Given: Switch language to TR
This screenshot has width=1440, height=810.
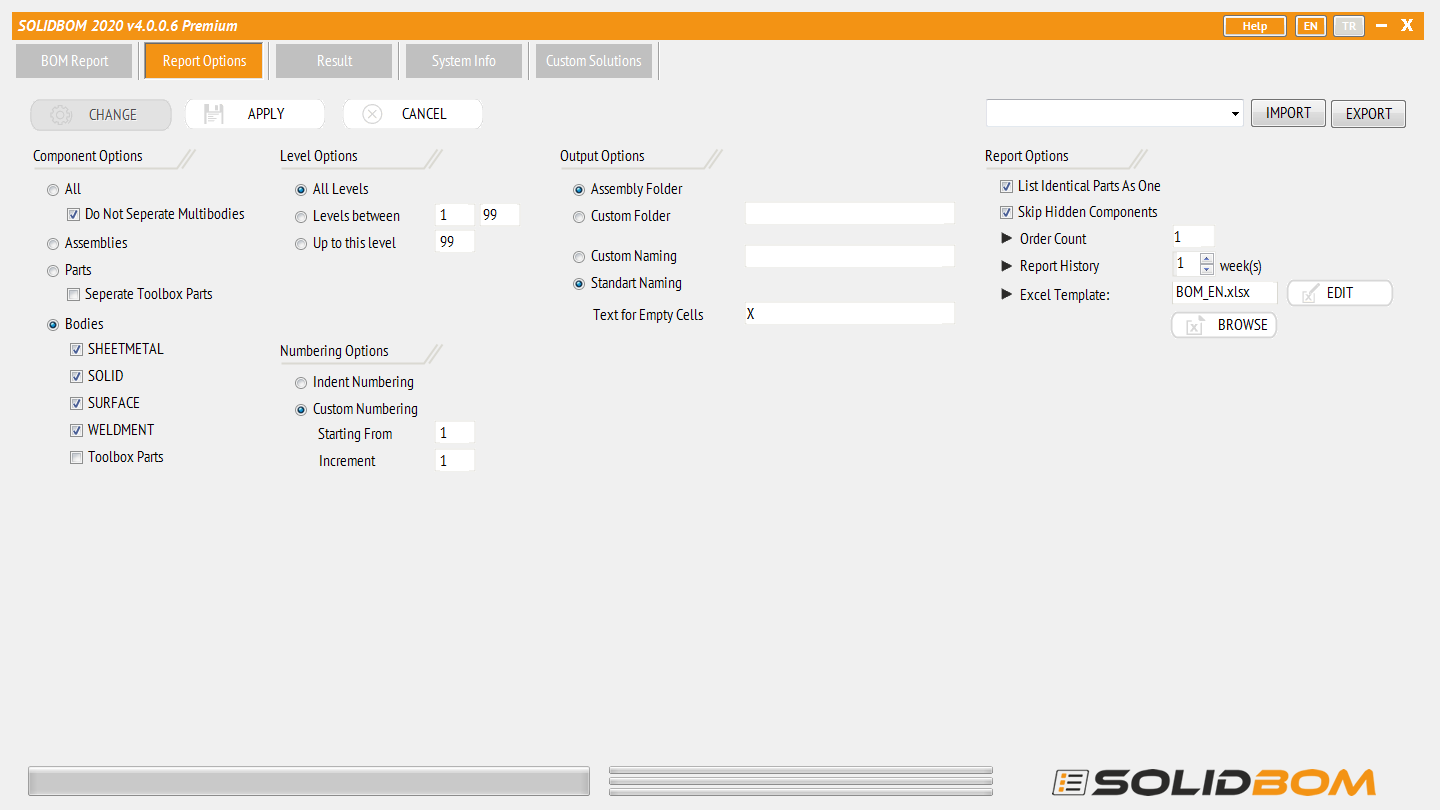Looking at the screenshot, I should [1349, 26].
